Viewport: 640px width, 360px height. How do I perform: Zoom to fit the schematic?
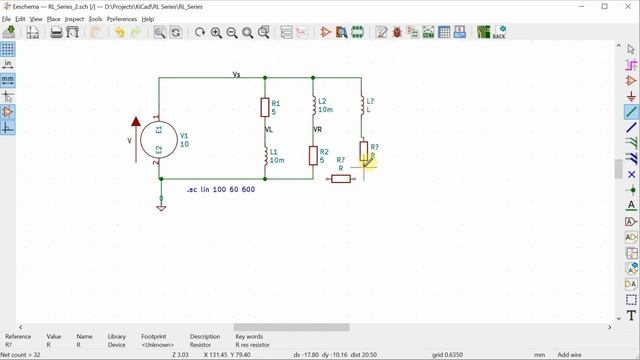coord(247,32)
